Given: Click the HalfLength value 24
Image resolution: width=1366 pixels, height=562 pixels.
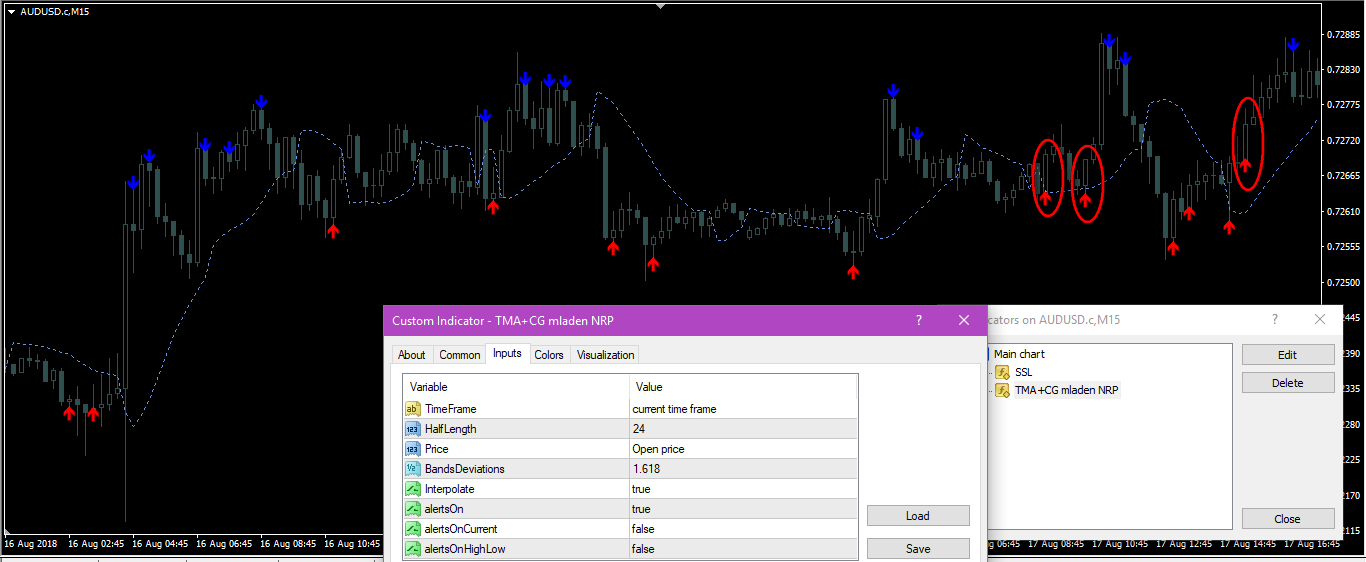Looking at the screenshot, I should [x=743, y=429].
